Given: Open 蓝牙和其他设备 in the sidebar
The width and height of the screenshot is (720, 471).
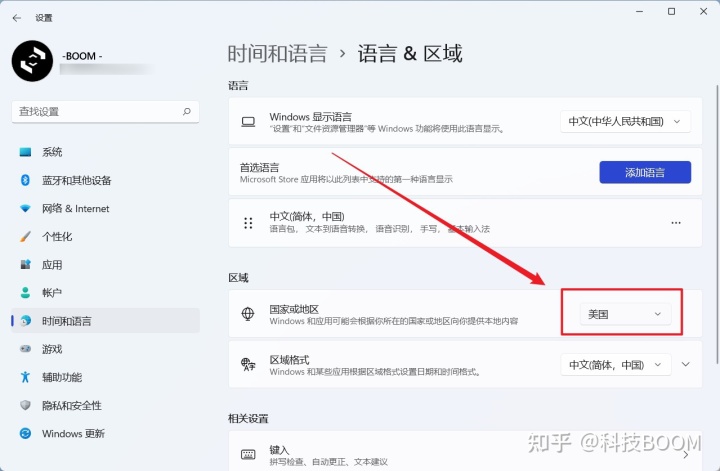Looking at the screenshot, I should click(x=105, y=180).
